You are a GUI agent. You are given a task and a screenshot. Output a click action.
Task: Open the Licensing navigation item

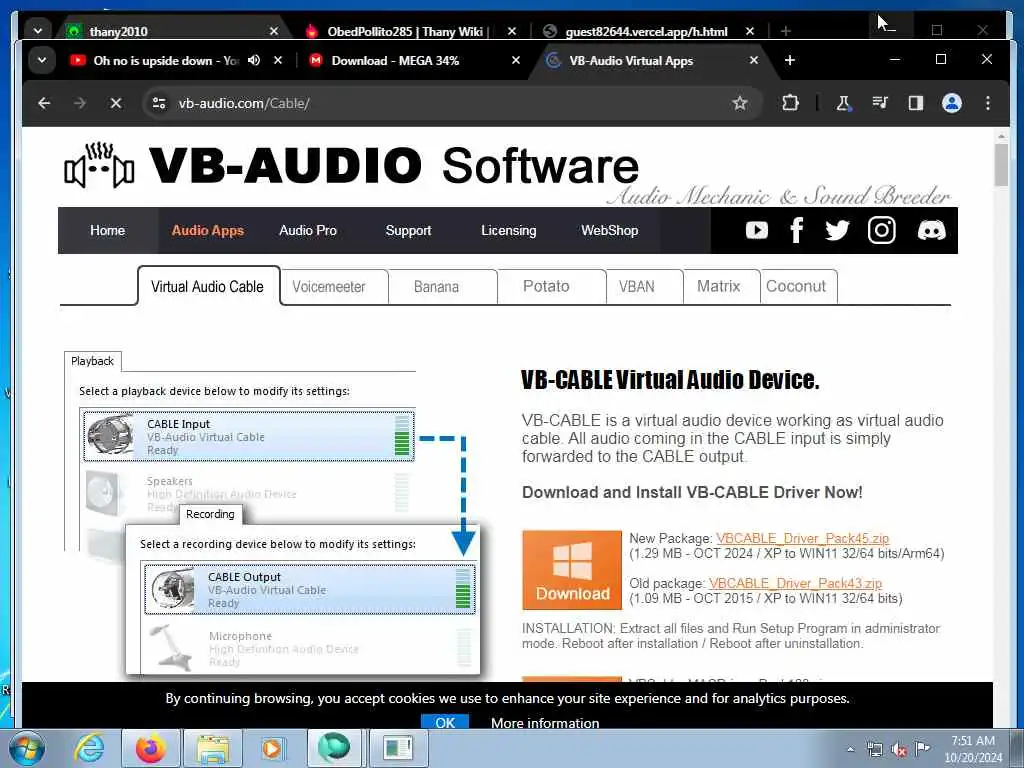pos(509,230)
